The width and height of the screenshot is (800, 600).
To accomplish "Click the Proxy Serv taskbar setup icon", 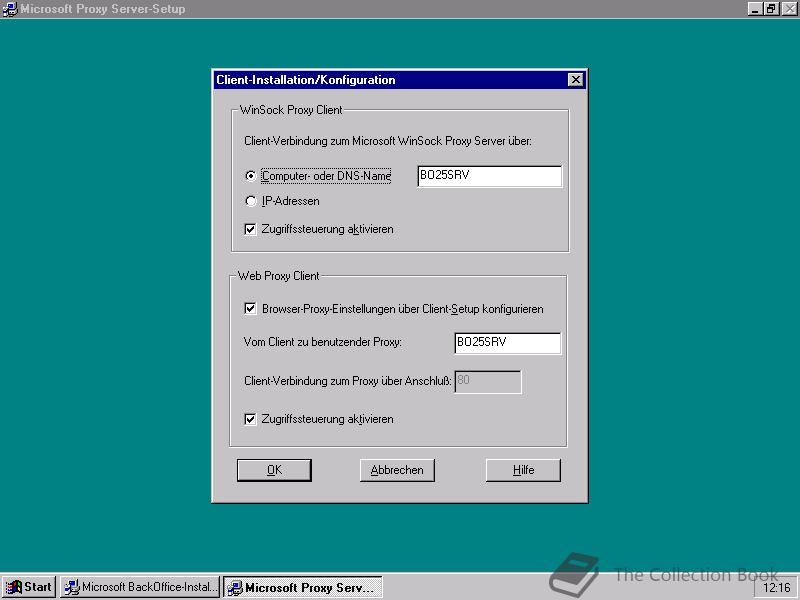I will (x=235, y=588).
